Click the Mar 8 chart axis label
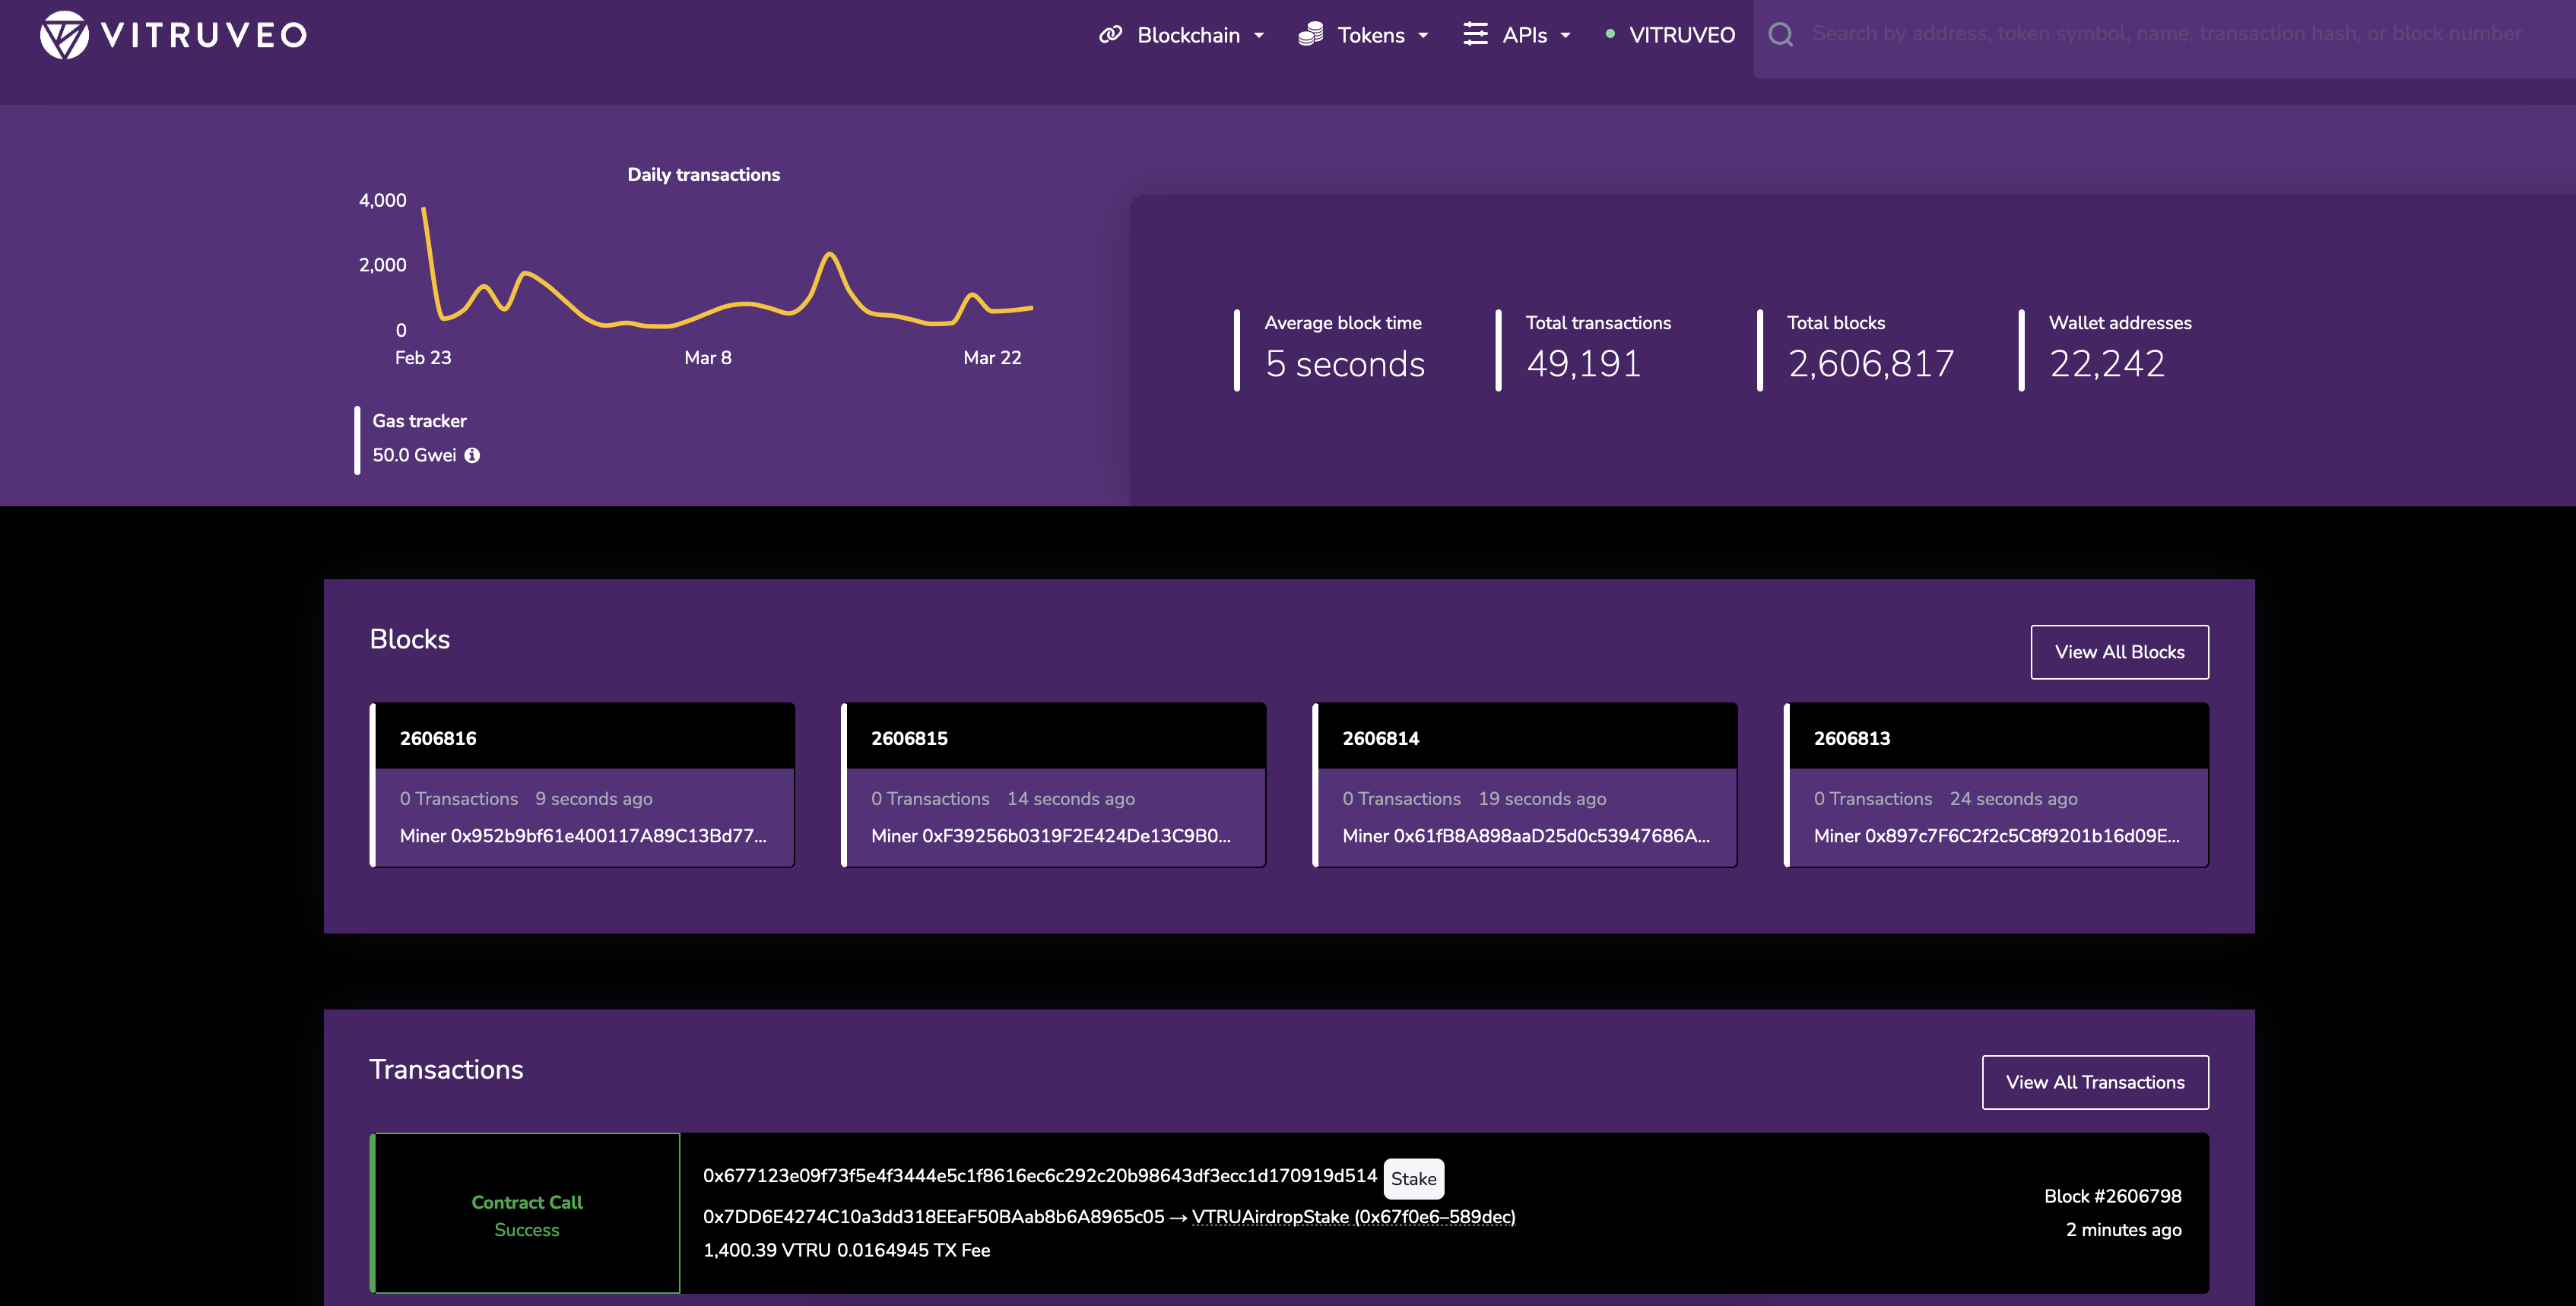 point(708,358)
